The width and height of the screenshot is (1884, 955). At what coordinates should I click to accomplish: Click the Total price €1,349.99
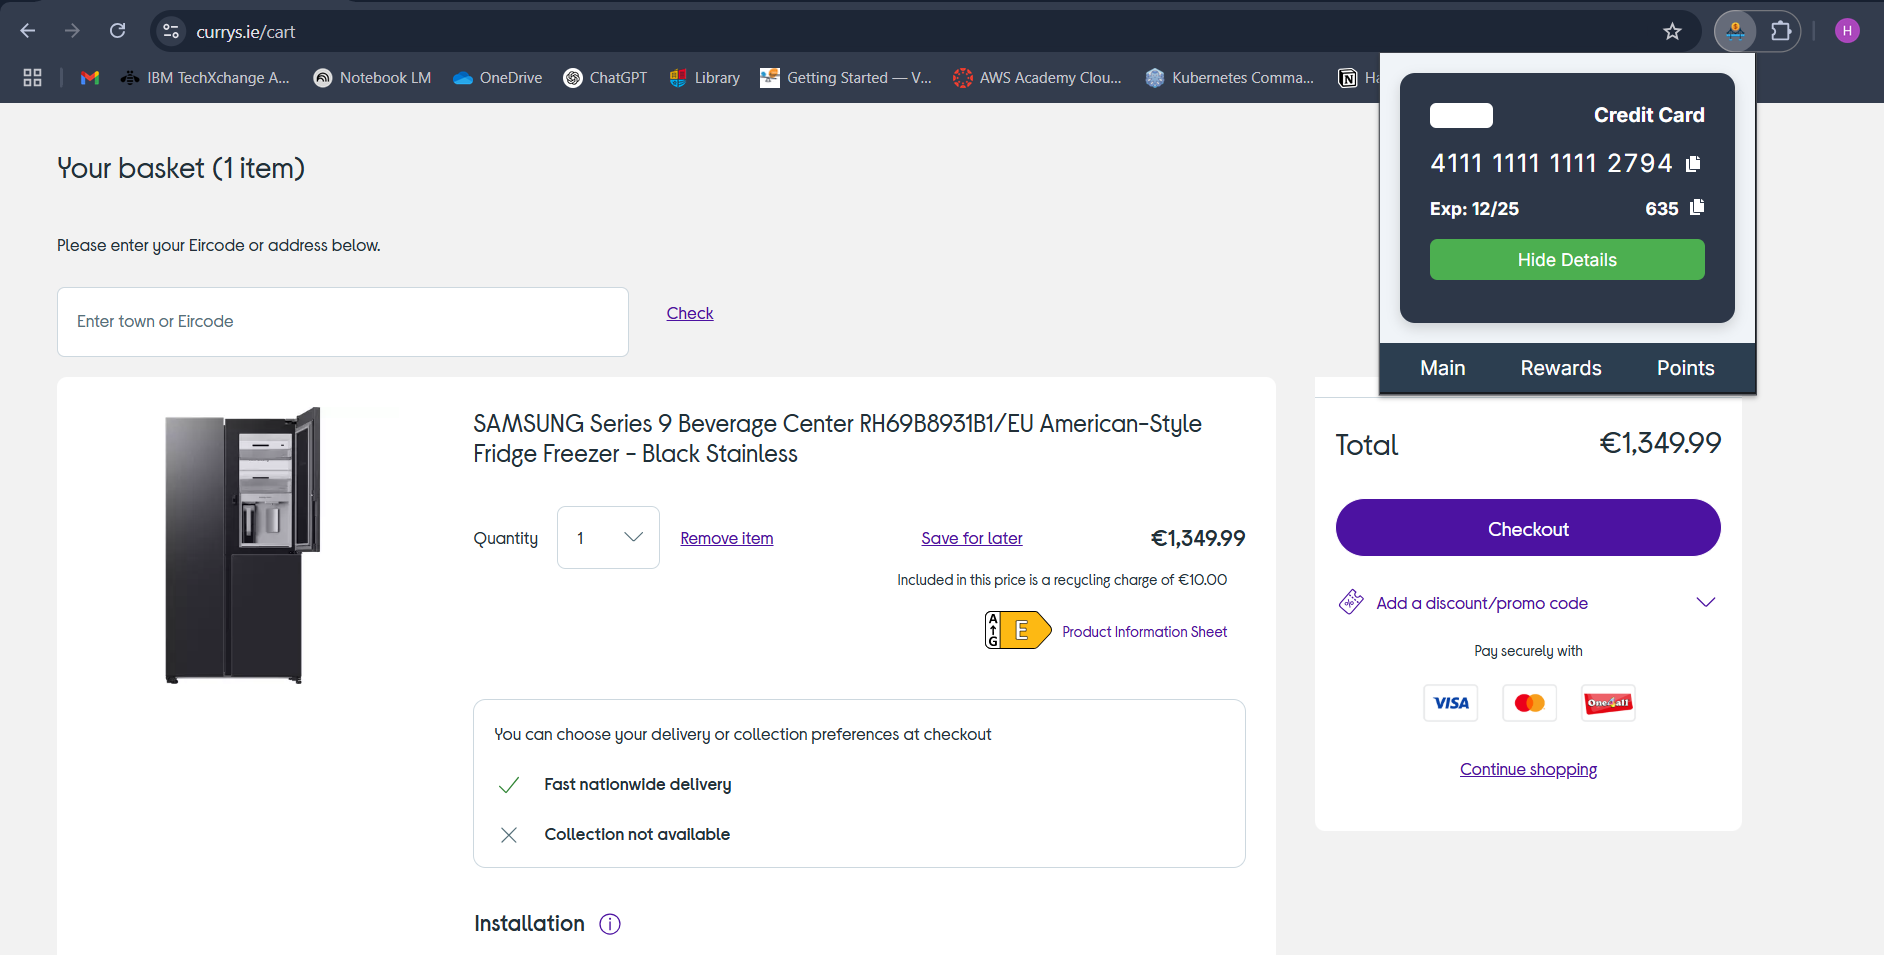click(x=1660, y=443)
